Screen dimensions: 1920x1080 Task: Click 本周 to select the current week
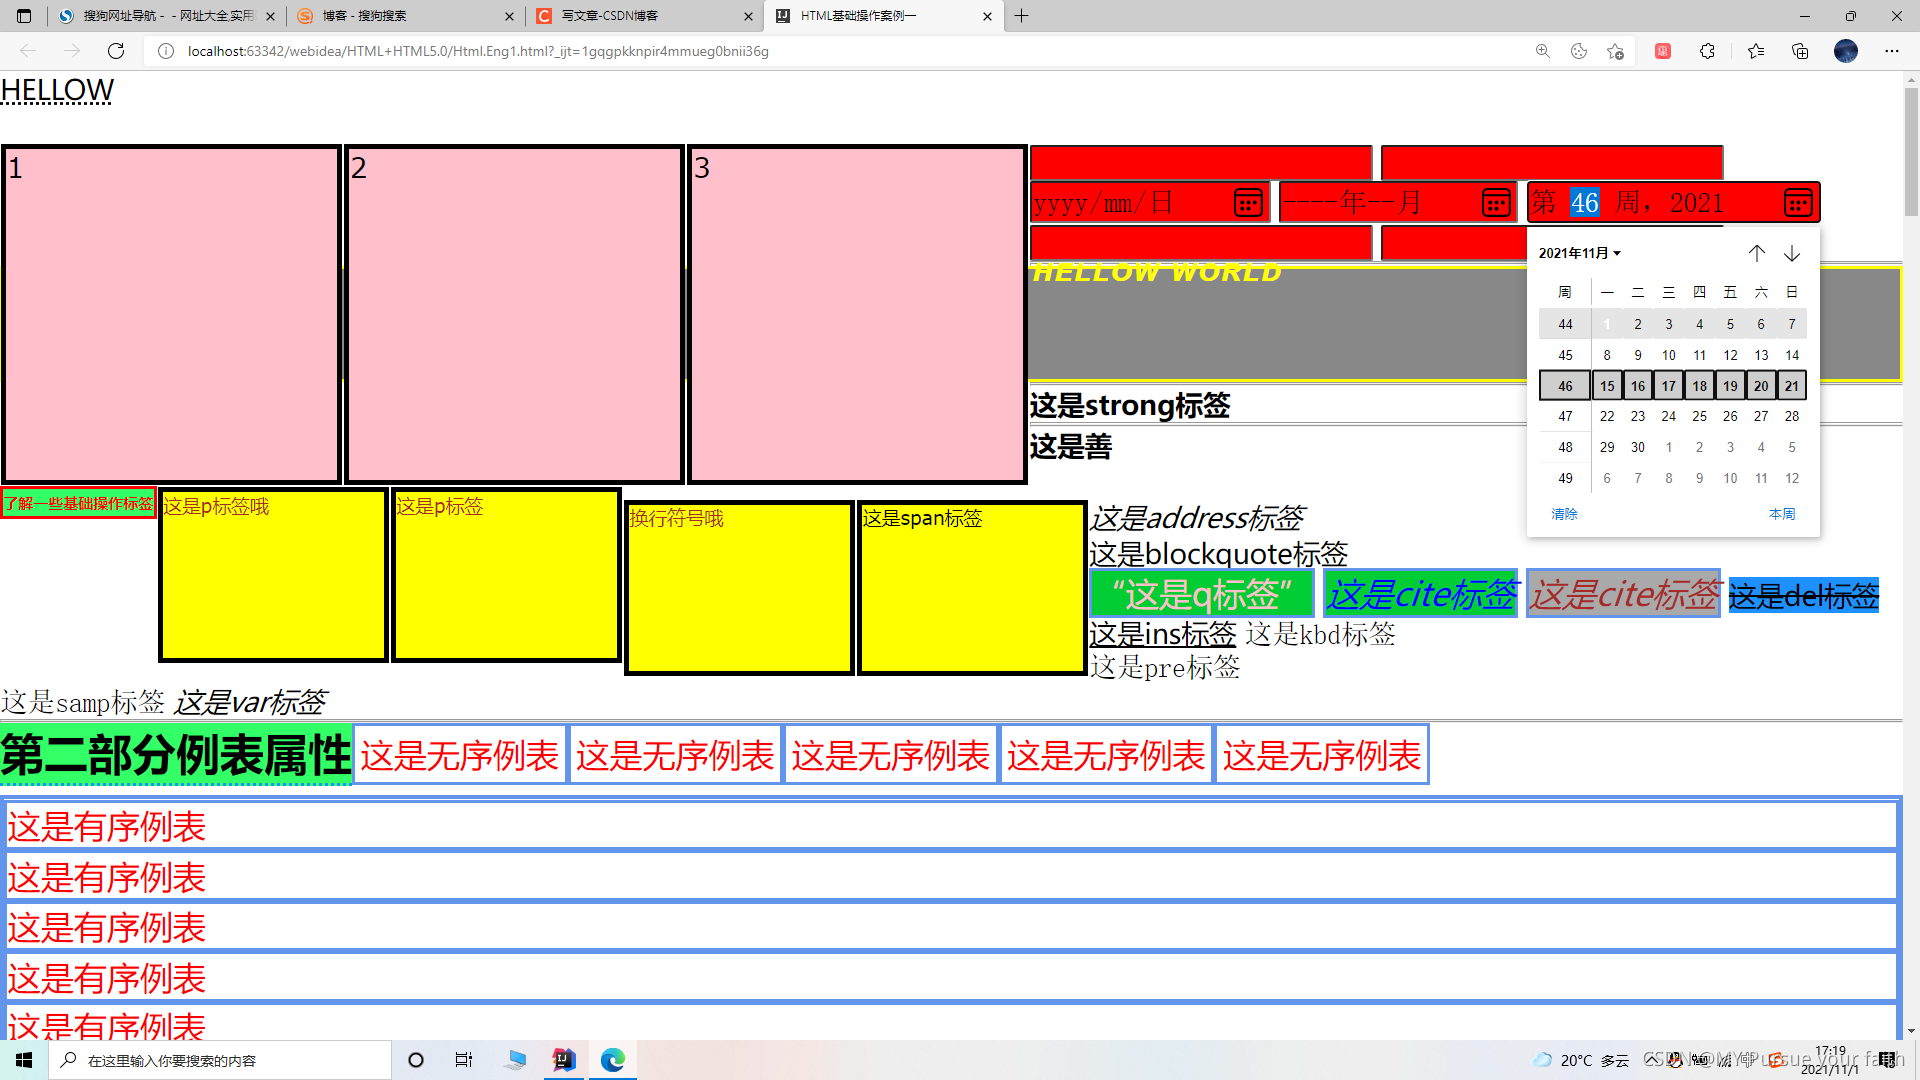[1781, 514]
